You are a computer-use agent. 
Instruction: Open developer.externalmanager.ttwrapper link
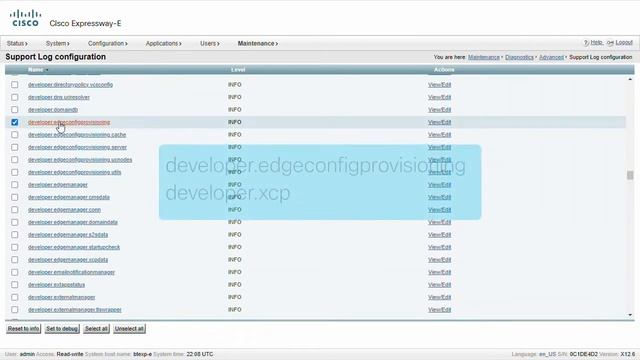(75, 310)
